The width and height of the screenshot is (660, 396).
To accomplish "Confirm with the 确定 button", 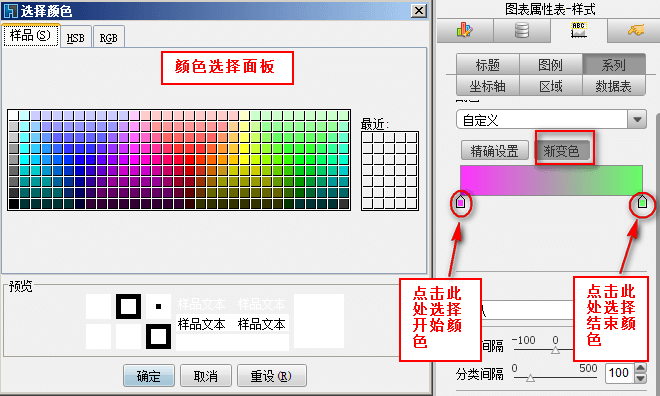I will [149, 375].
